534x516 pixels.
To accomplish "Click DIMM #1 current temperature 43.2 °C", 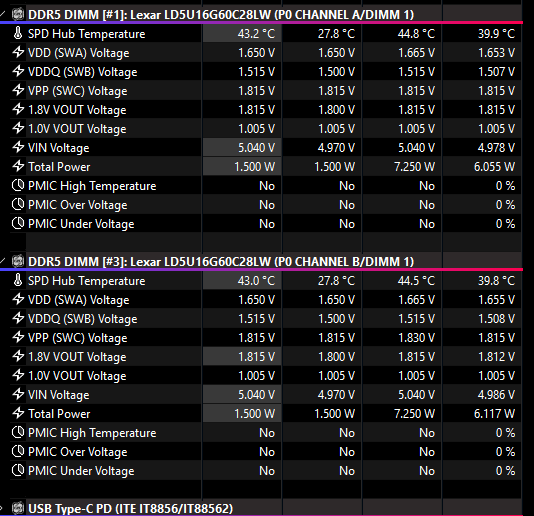I will point(256,34).
